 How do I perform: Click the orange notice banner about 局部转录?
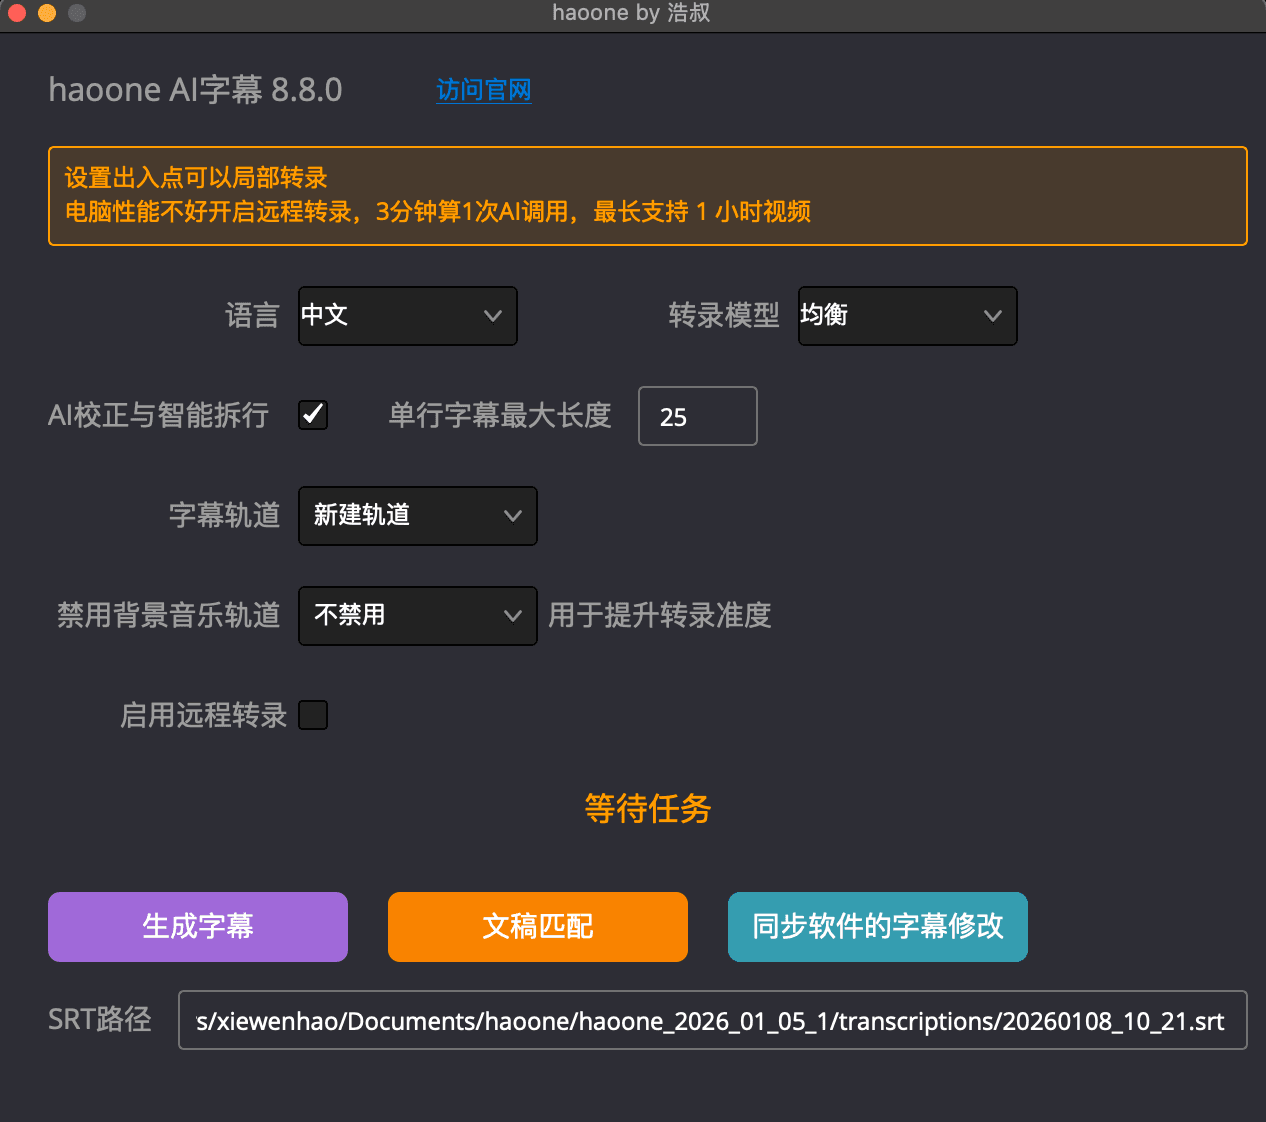(x=647, y=196)
